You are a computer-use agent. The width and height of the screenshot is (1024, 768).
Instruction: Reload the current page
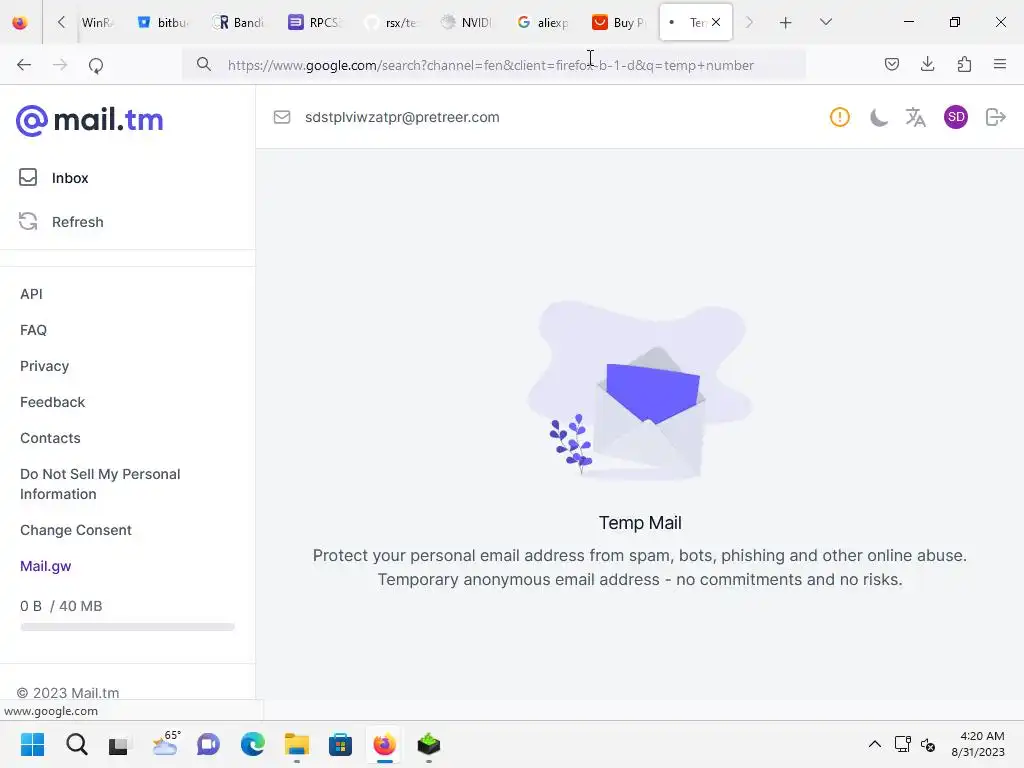(x=96, y=65)
